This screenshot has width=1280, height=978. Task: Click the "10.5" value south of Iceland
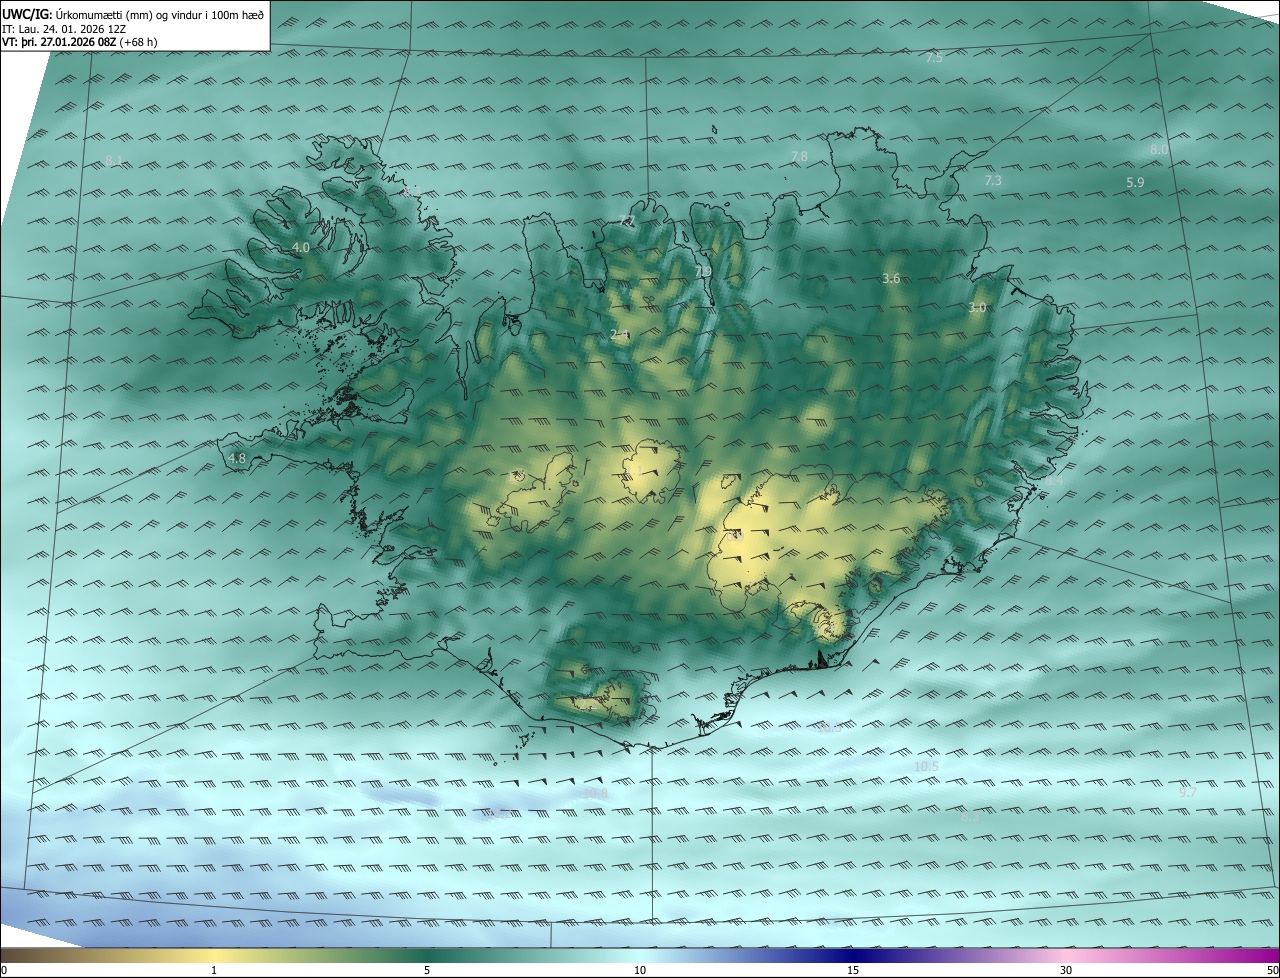click(927, 766)
